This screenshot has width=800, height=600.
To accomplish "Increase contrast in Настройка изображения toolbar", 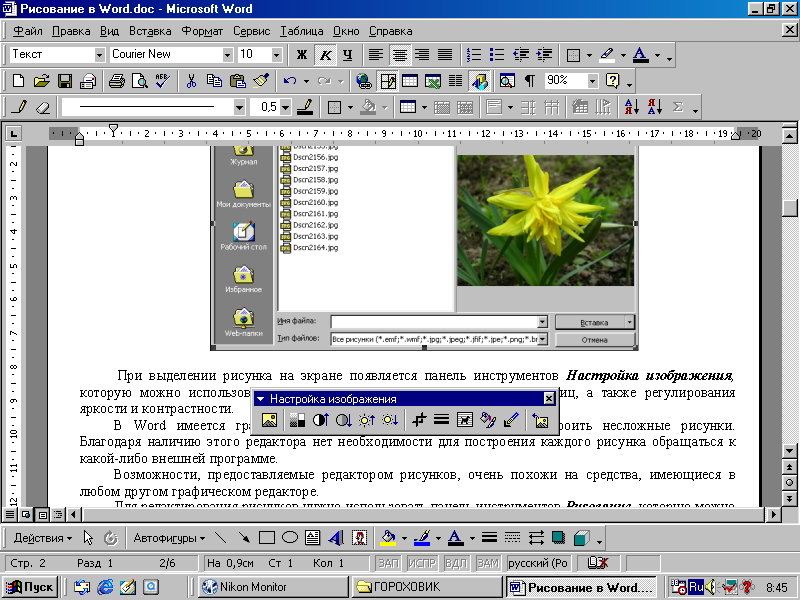I will coord(320,420).
